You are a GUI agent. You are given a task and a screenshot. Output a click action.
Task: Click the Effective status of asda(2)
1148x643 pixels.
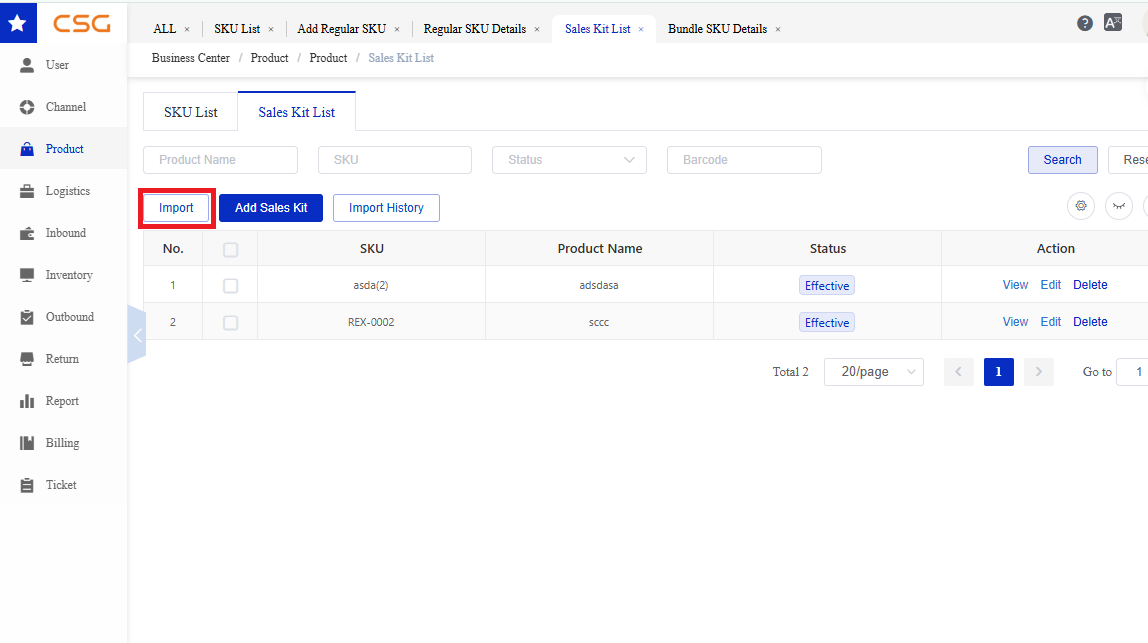[x=827, y=286]
